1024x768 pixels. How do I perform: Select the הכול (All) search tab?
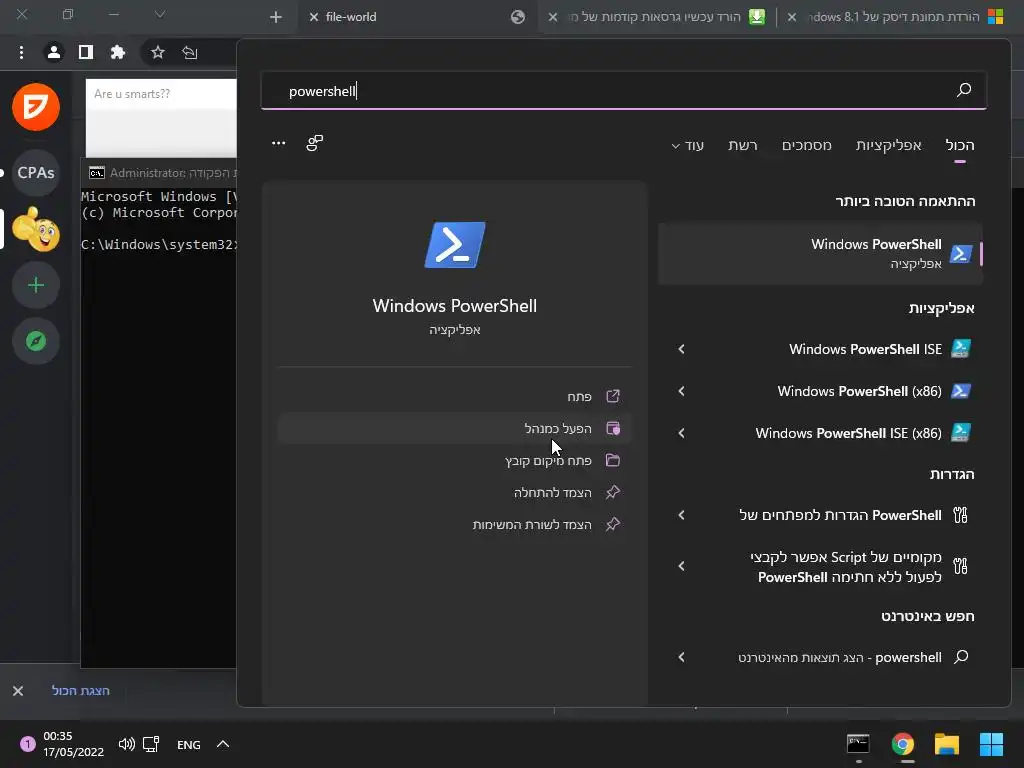pos(959,145)
